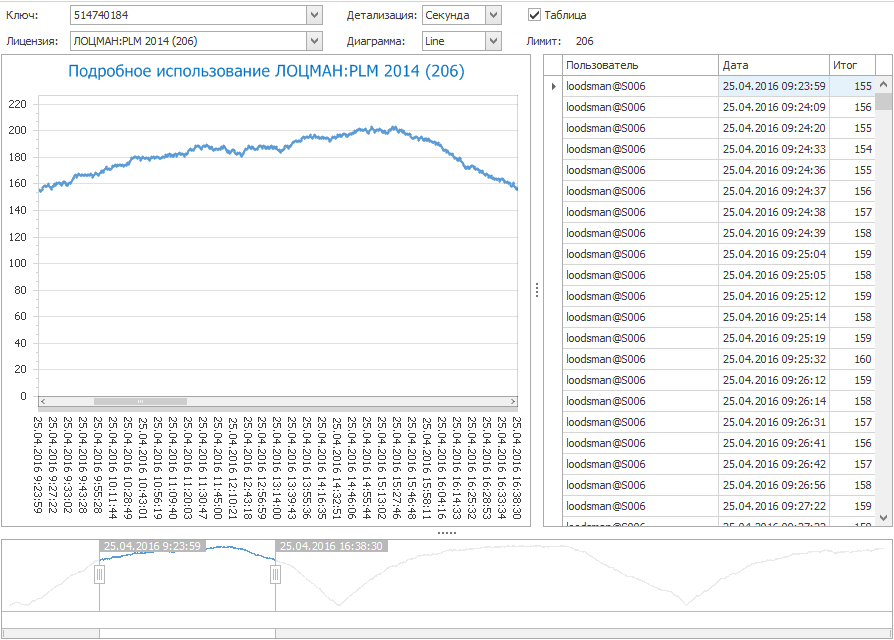
Task: Click the right range selector handle
Action: point(275,575)
